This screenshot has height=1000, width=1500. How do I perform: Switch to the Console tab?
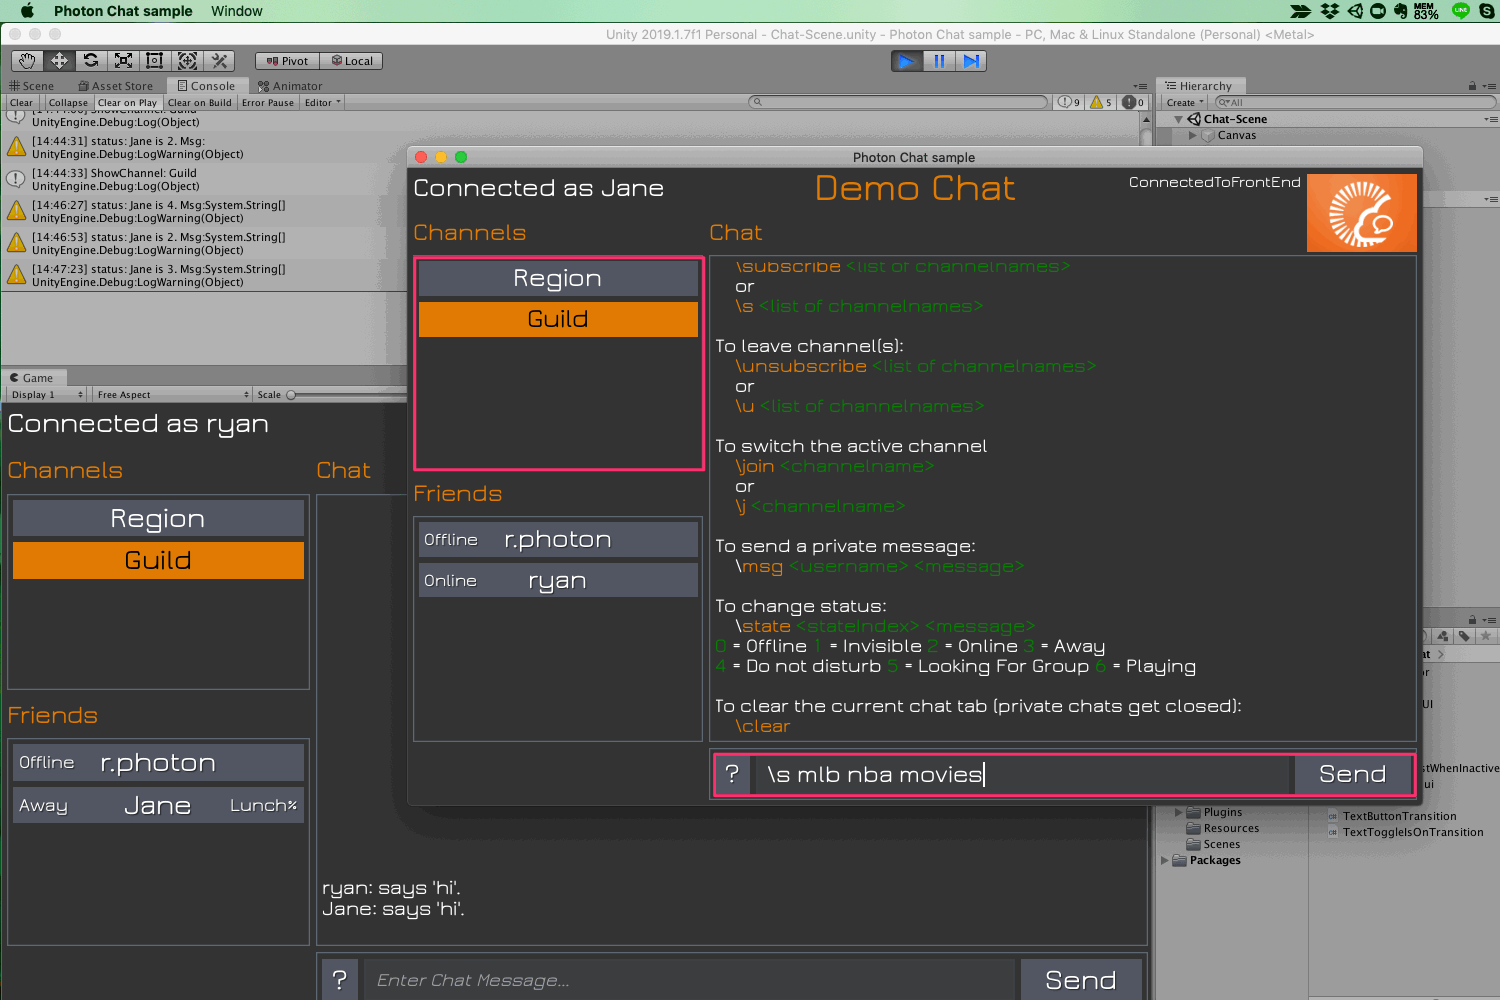(206, 86)
